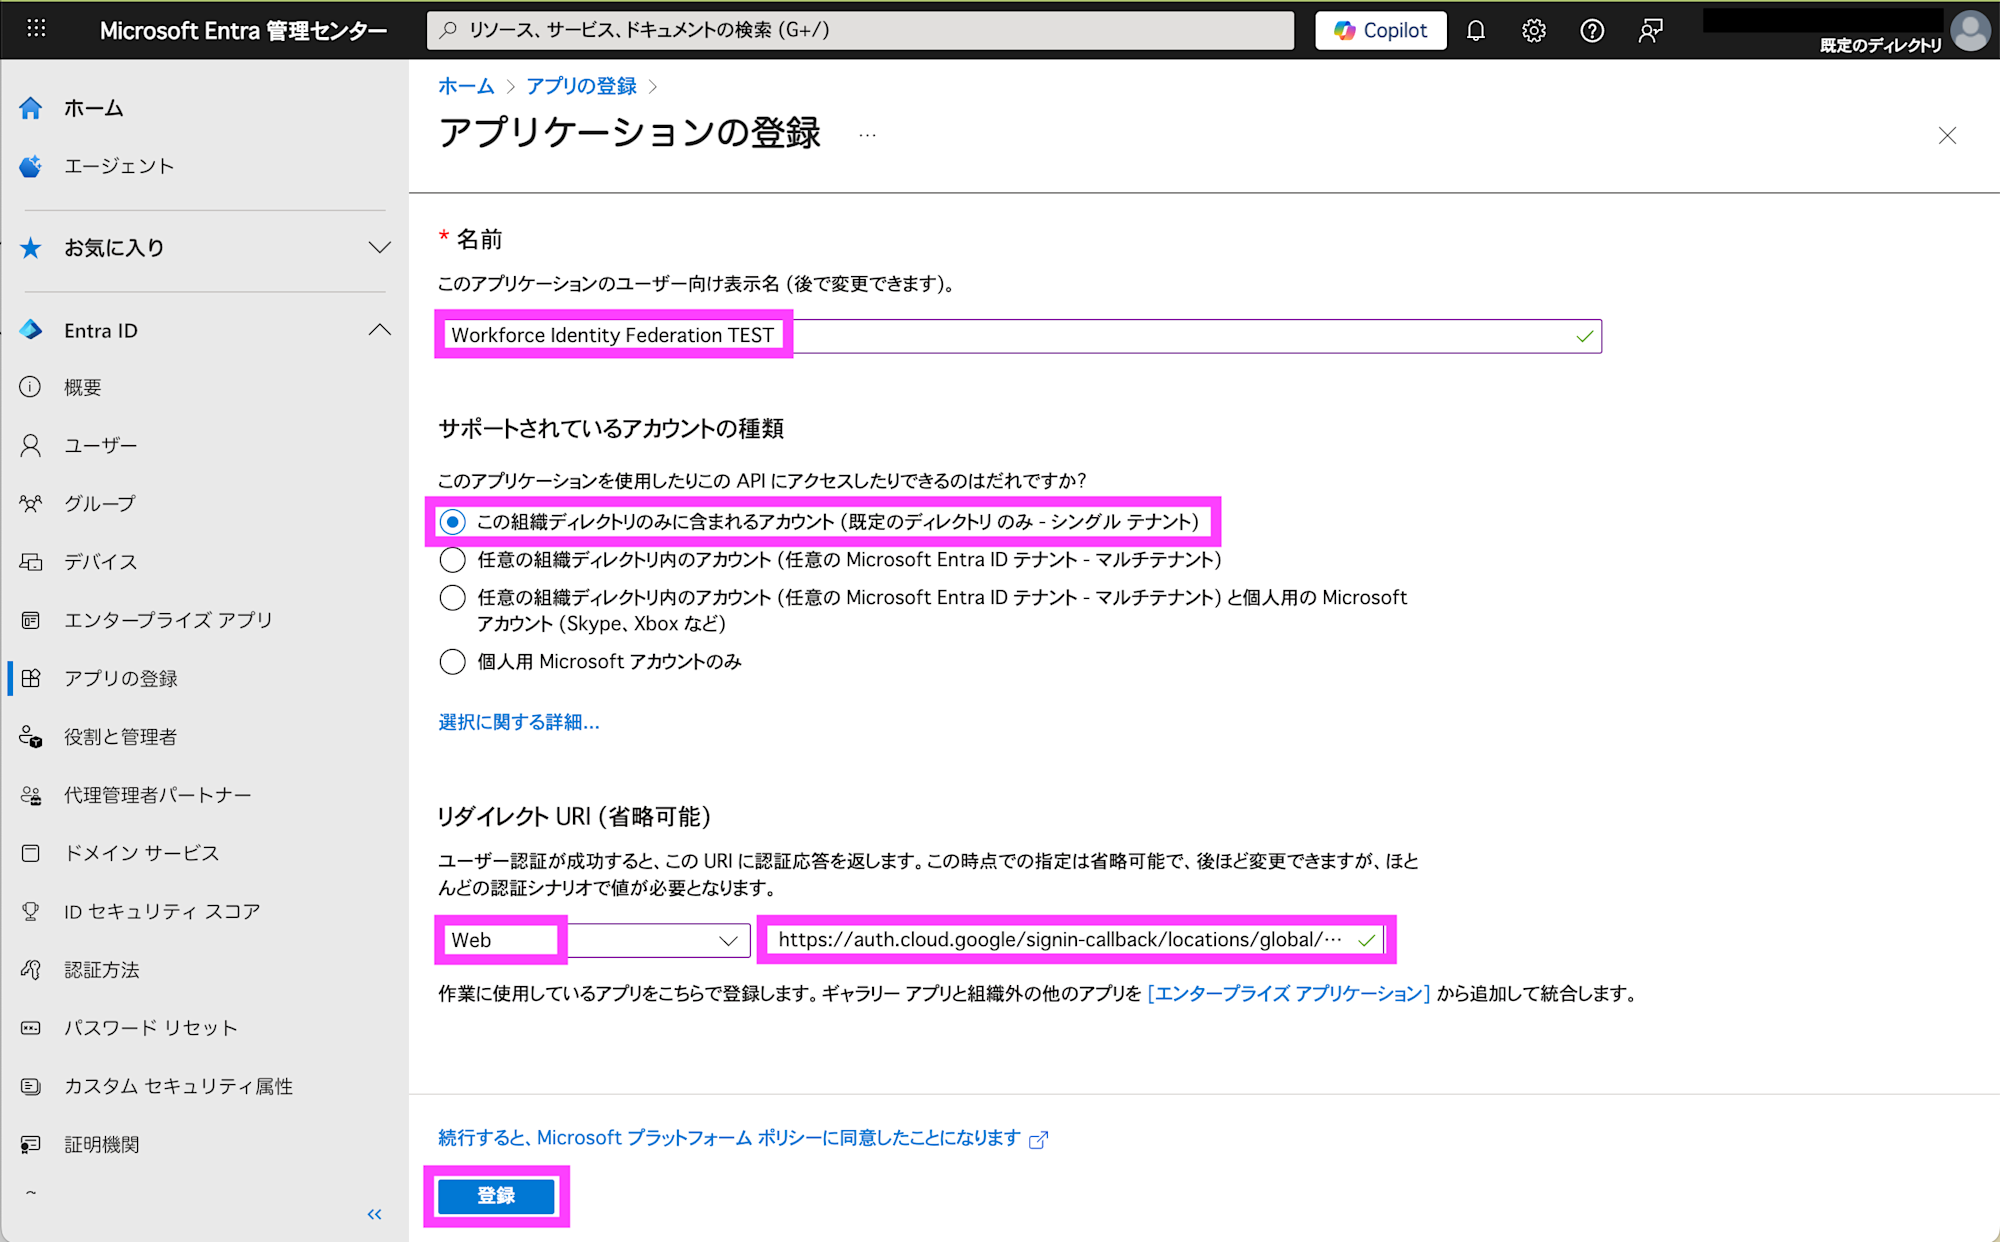Open the 選択に関する詳細 link
2000x1242 pixels.
(x=519, y=722)
